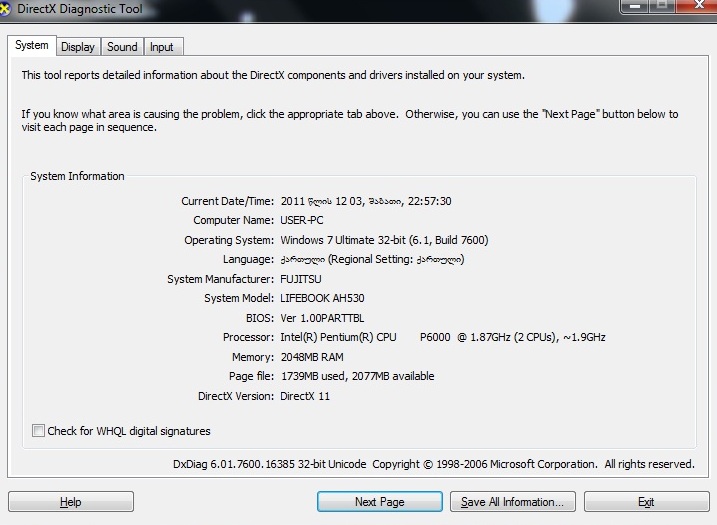The height and width of the screenshot is (525, 717).
Task: Click the computer name USER-PC
Action: 302,220
